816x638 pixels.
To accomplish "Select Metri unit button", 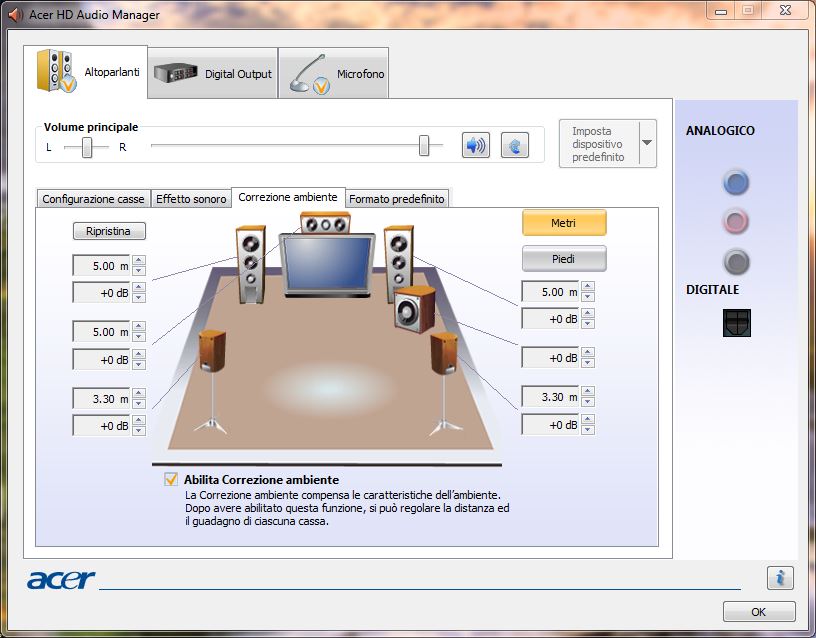I will tap(564, 223).
